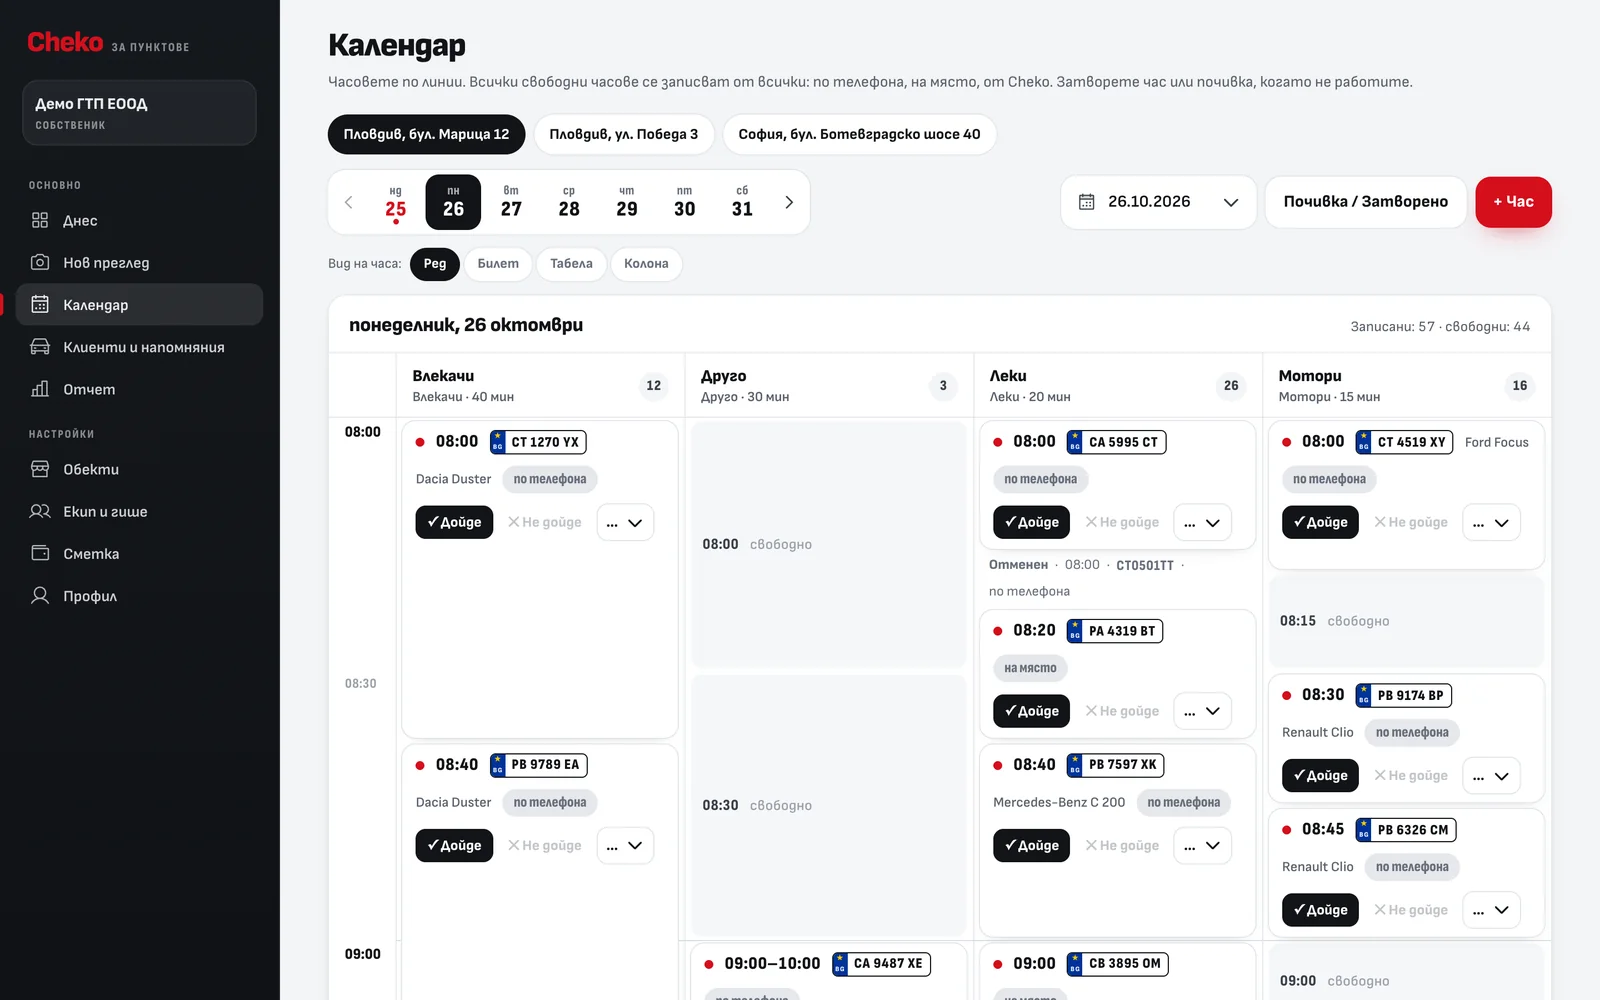Screen dimensions: 1600x1000
Task: Click the Календар sidebar icon
Action: point(40,304)
